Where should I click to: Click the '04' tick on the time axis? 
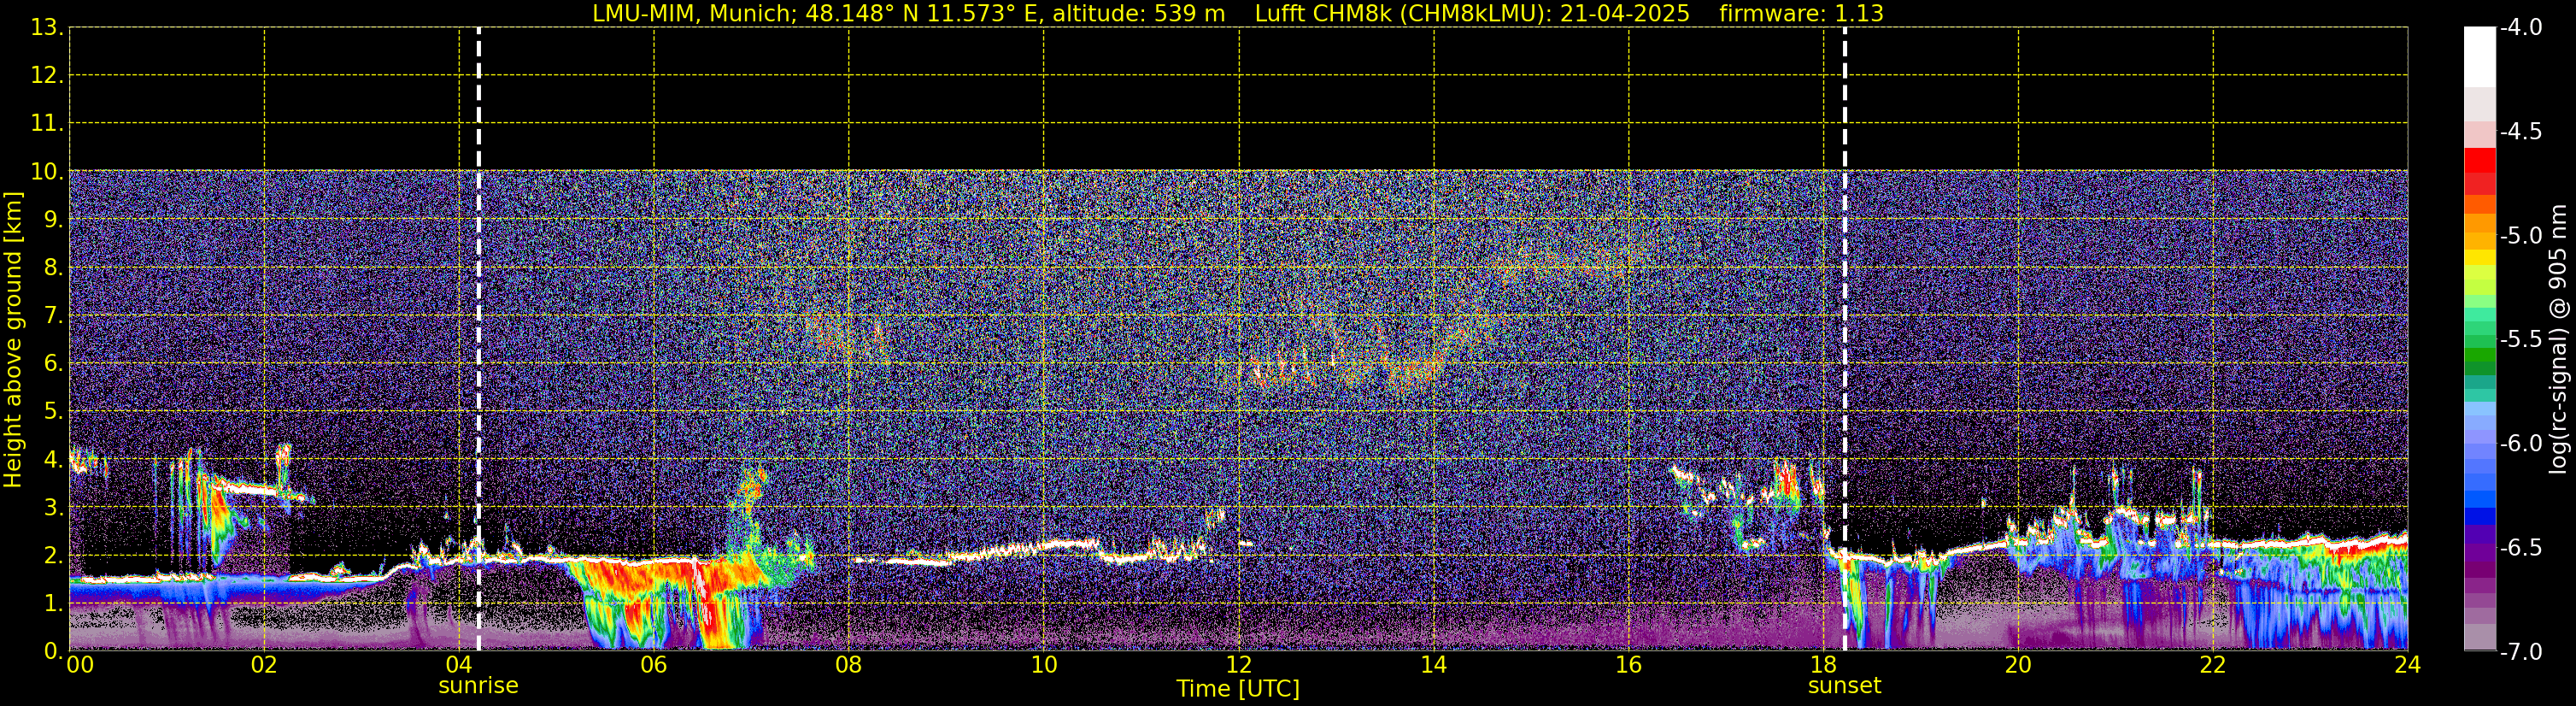click(459, 665)
